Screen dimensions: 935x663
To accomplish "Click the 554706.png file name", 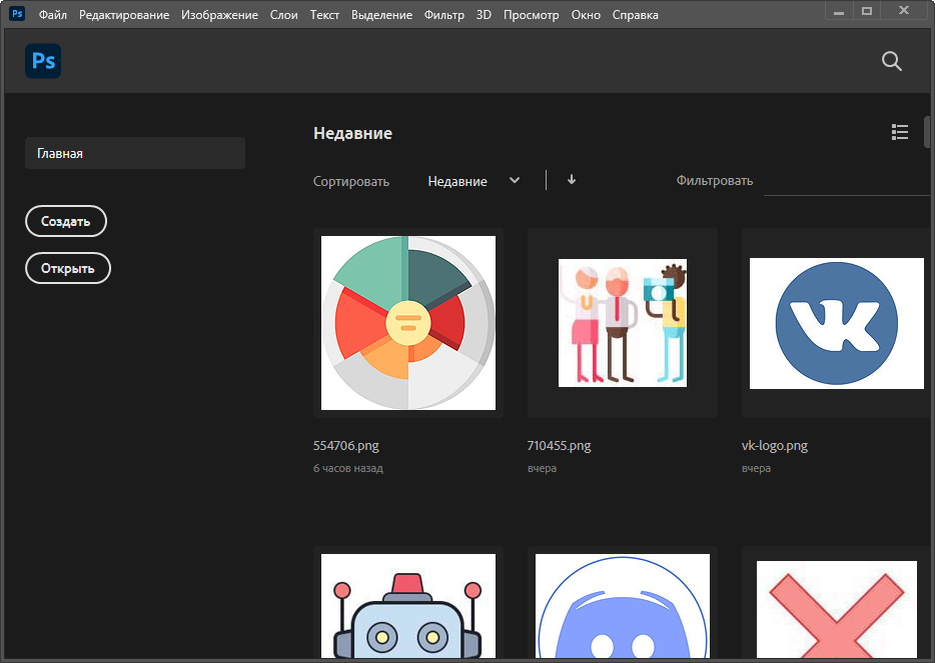I will (x=346, y=445).
